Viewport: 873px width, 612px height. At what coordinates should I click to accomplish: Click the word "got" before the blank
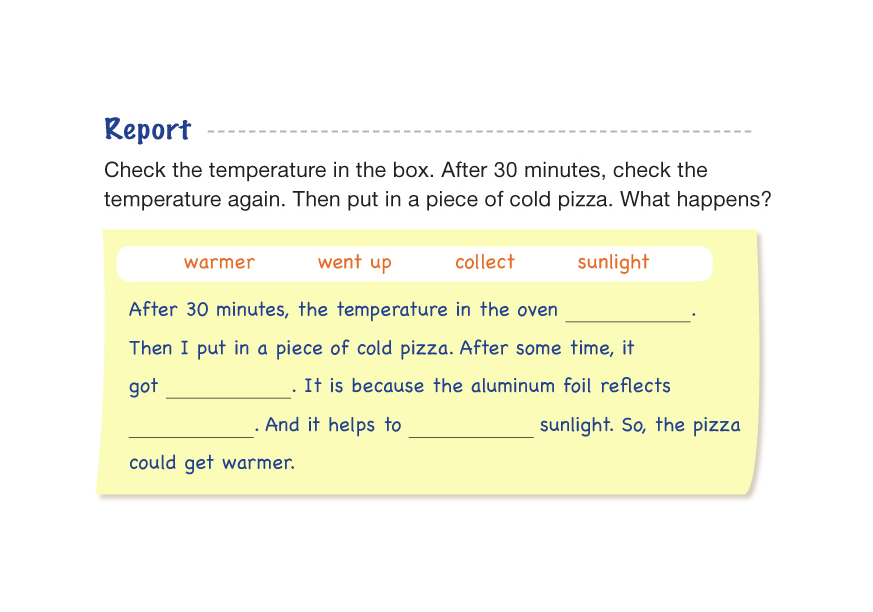144,387
